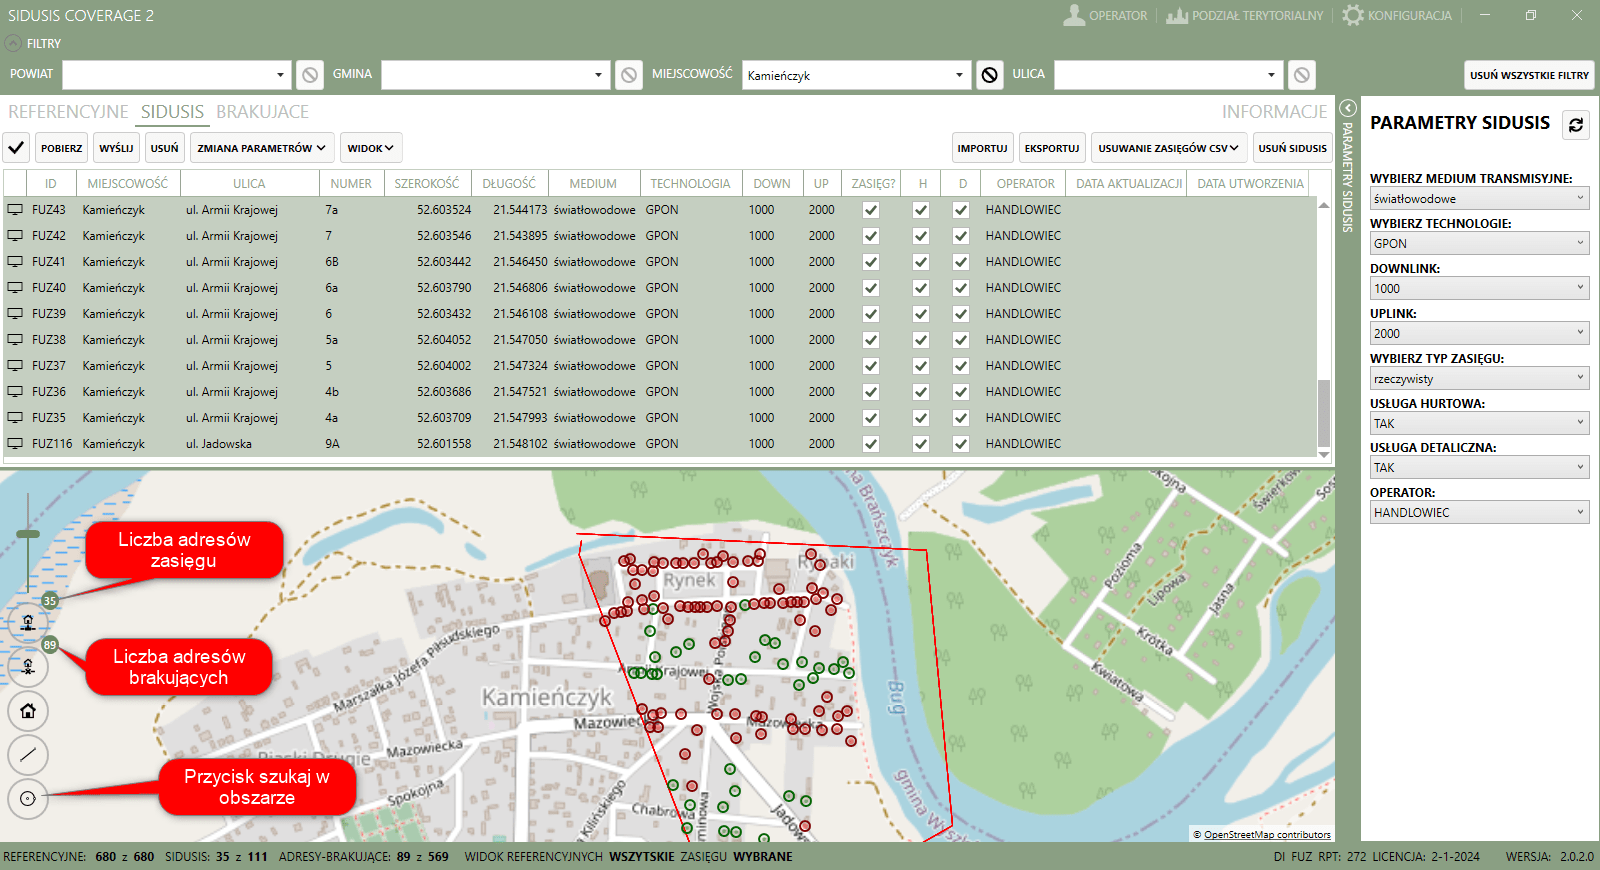Viewport: 1600px width, 870px height.
Task: Click the refresh icon beside PARAMETRY SIDUSIS
Action: pyautogui.click(x=1576, y=125)
